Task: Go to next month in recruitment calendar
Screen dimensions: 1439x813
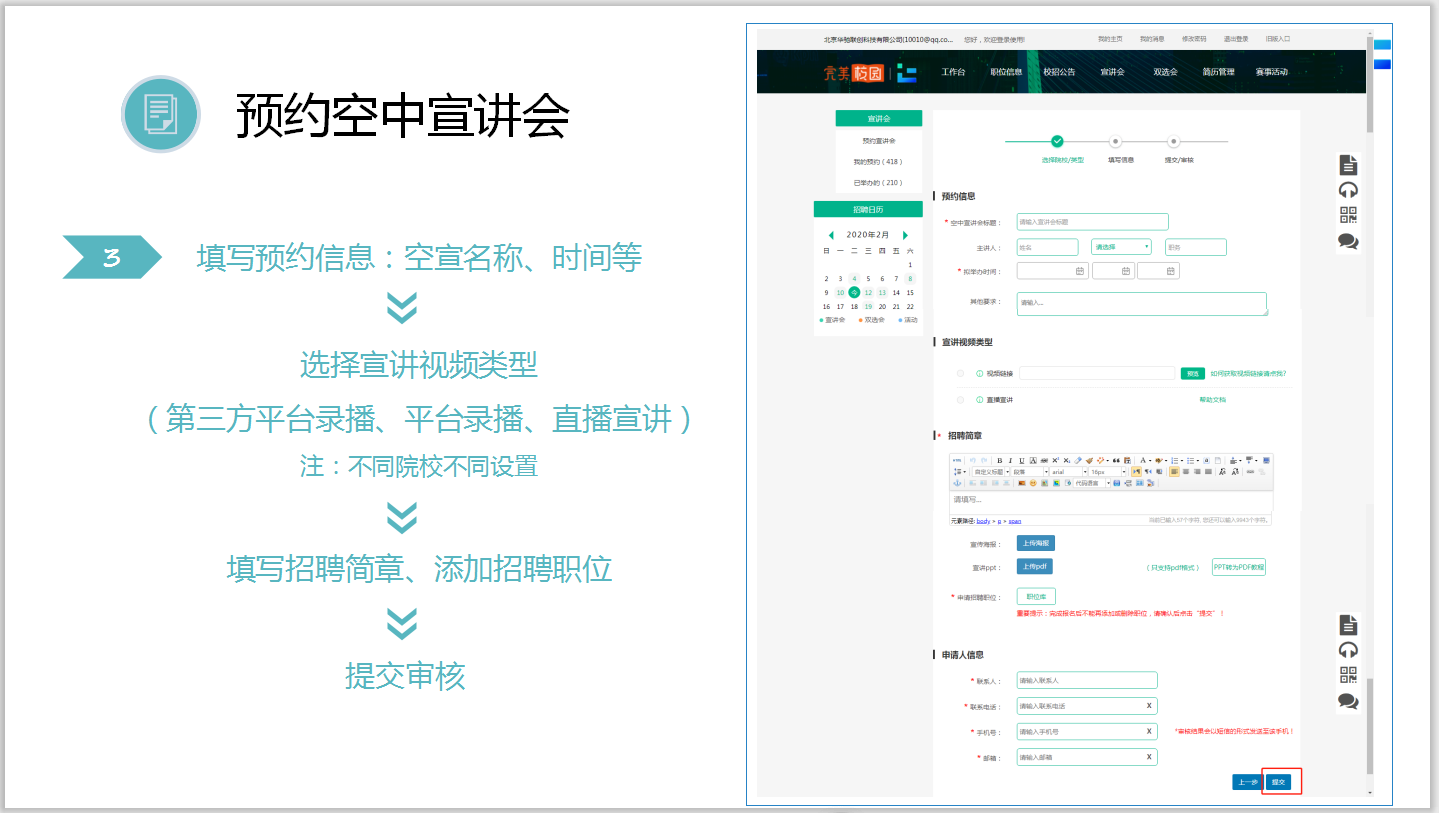Action: click(906, 235)
